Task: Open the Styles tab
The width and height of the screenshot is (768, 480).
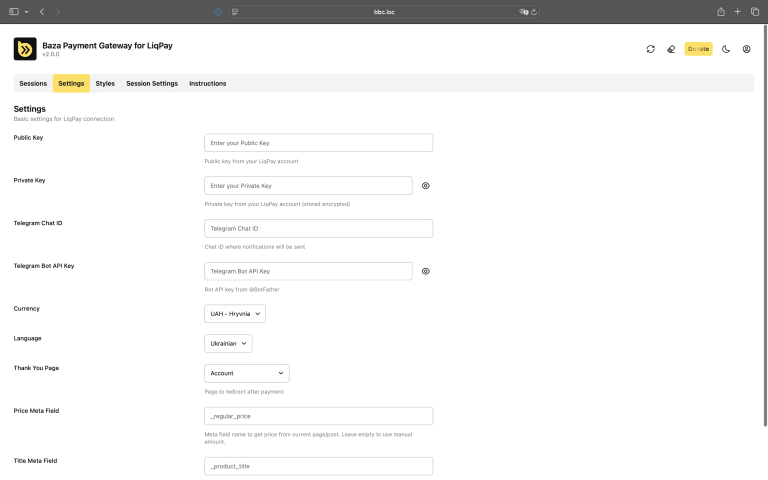Action: click(x=105, y=84)
